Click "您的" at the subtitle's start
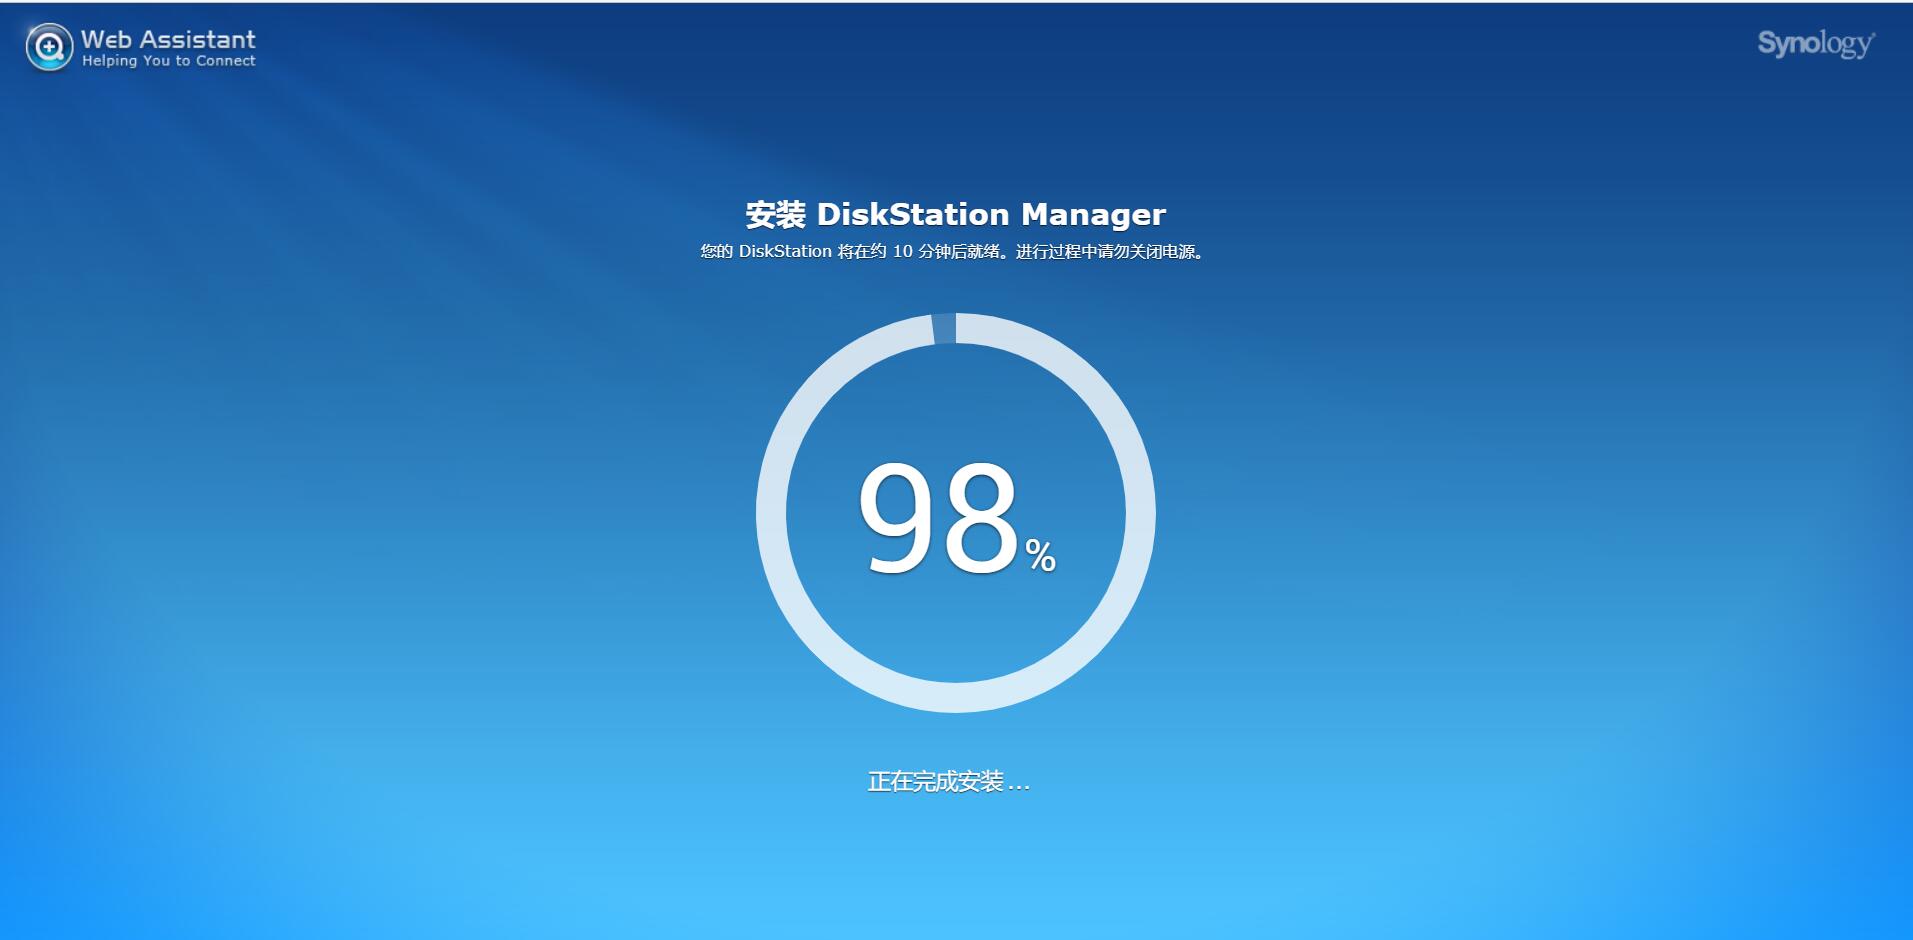 pos(716,252)
